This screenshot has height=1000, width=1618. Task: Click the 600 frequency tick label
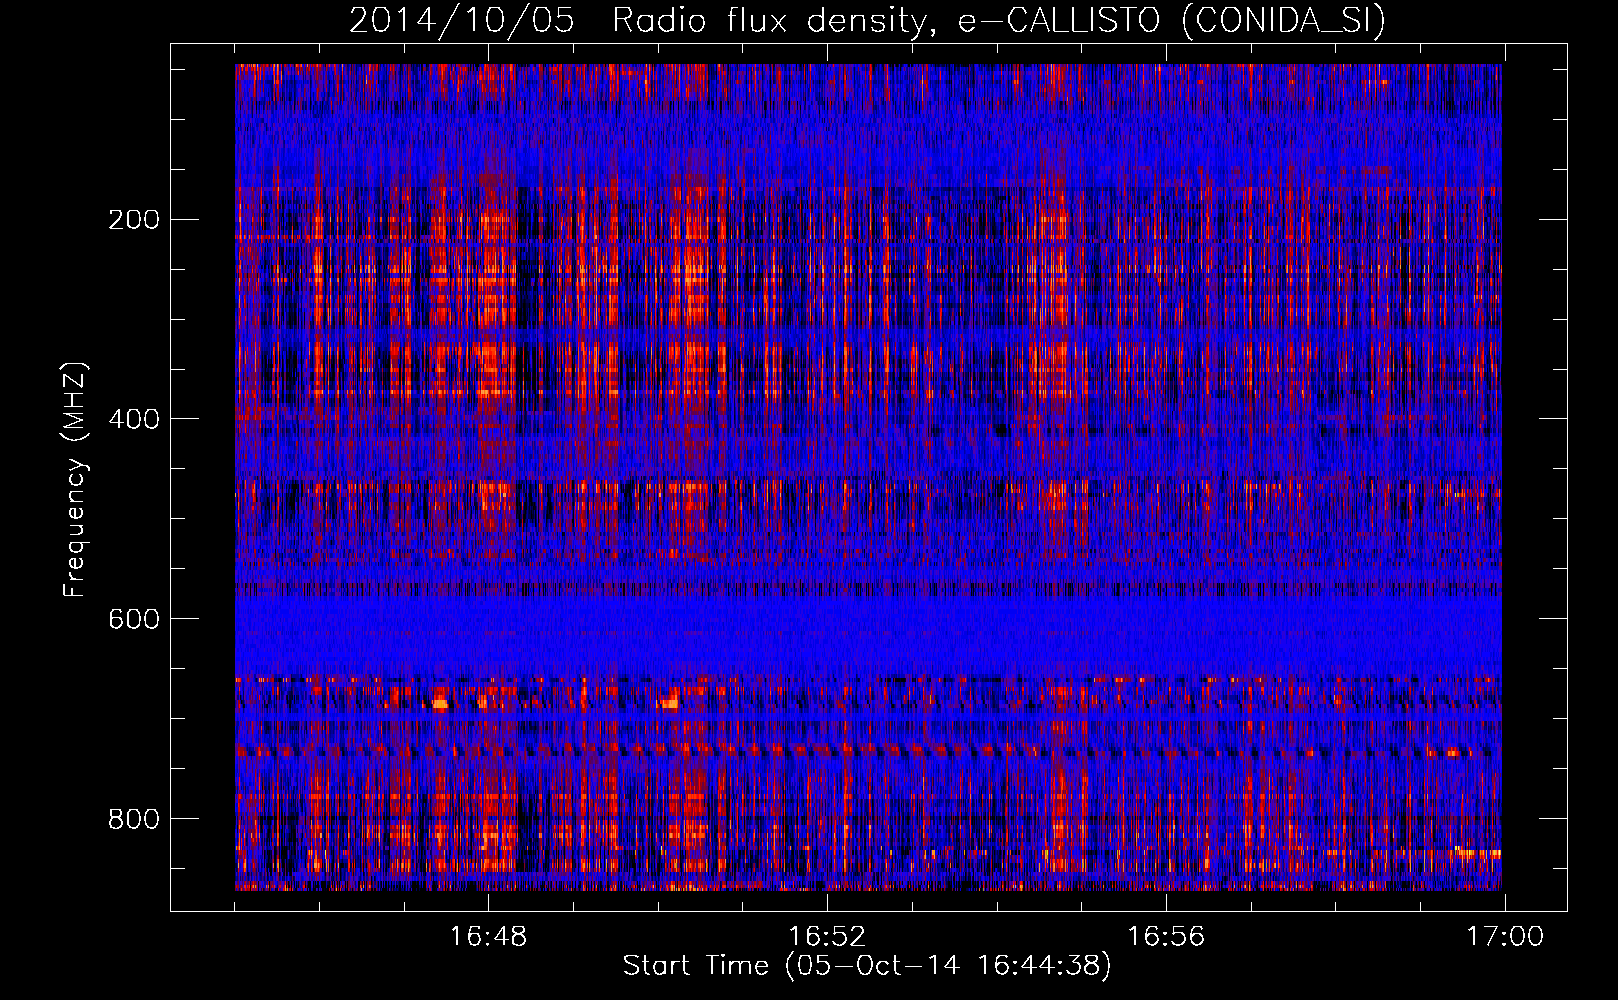coord(134,619)
